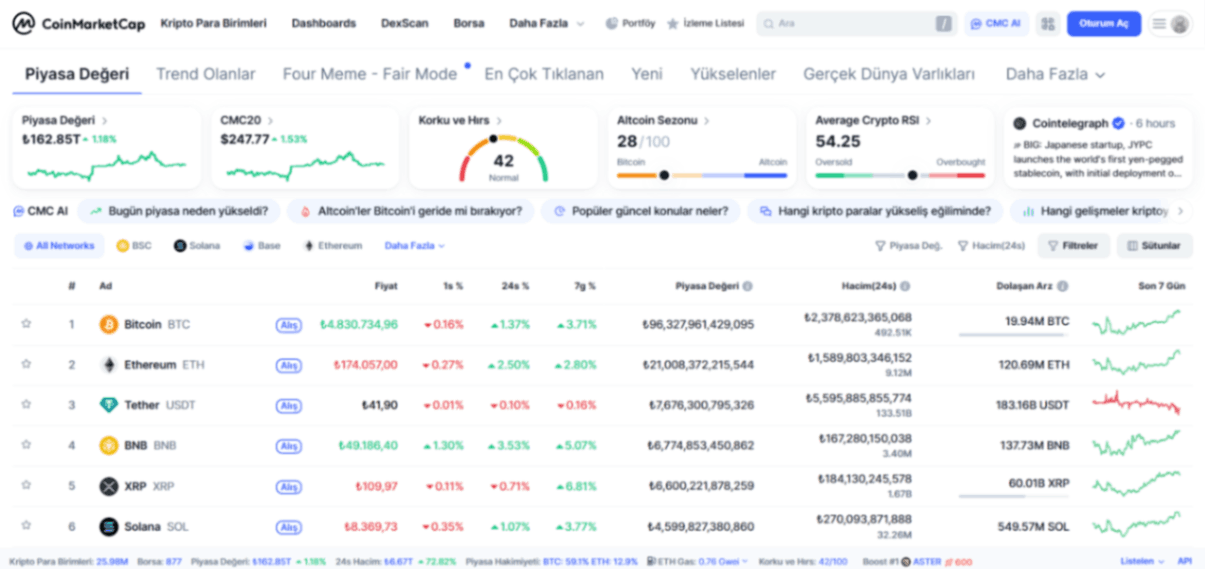
Task: Click the Tether coin icon
Action: coord(108,405)
